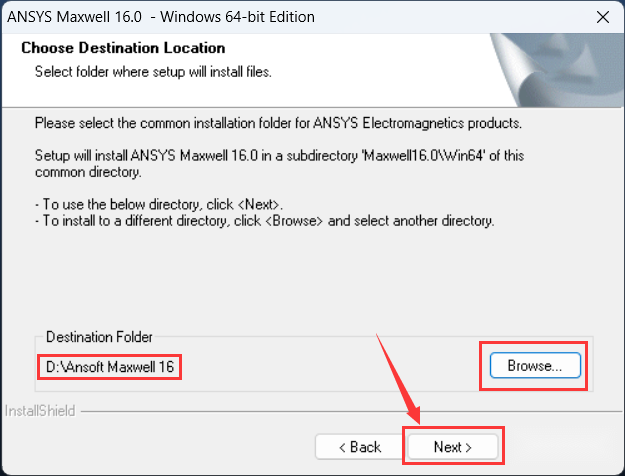
Task: Click the 'Please select the common installation folder' sentence
Action: click(278, 123)
